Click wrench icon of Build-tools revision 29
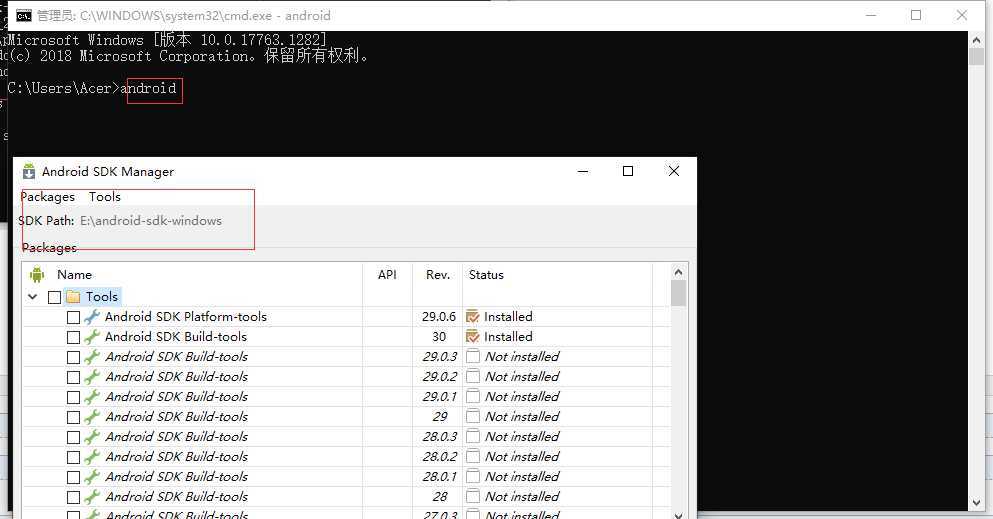This screenshot has width=993, height=519. [x=92, y=416]
